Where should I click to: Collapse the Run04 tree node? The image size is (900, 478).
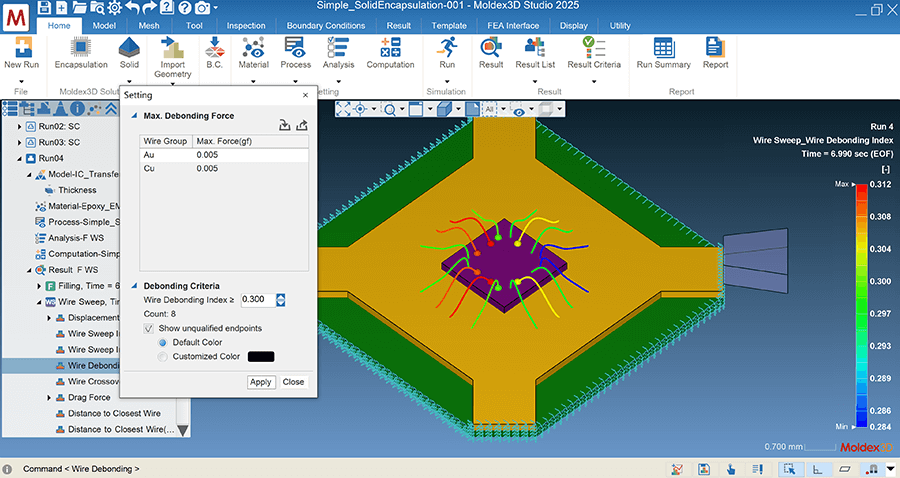(x=19, y=158)
